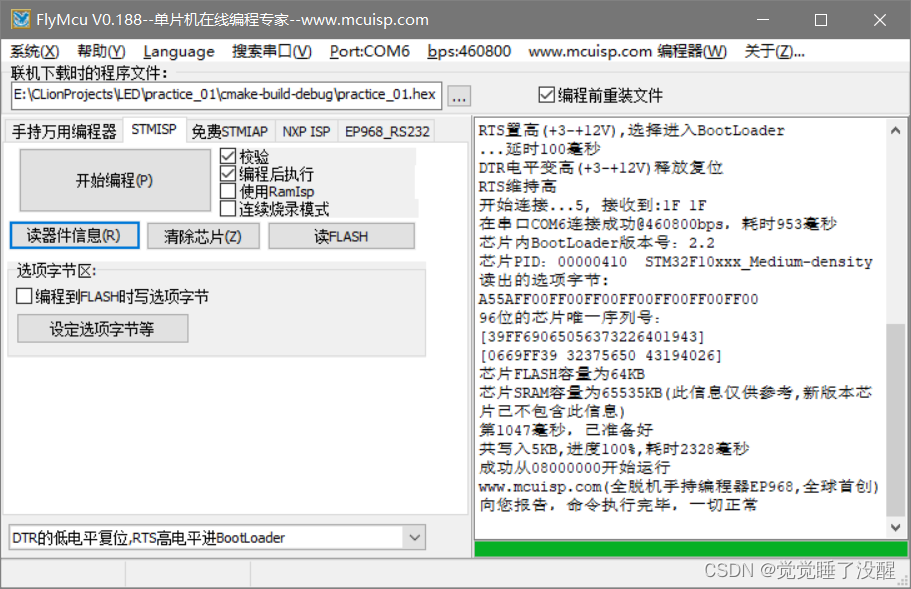This screenshot has height=589, width=911.
Task: Open the Language menu
Action: pyautogui.click(x=178, y=52)
